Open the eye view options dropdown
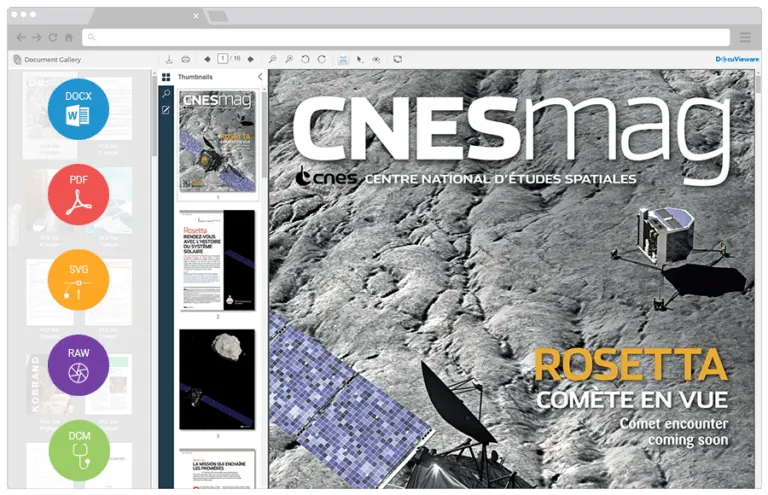Screen dimensions: 768x495 376,59
